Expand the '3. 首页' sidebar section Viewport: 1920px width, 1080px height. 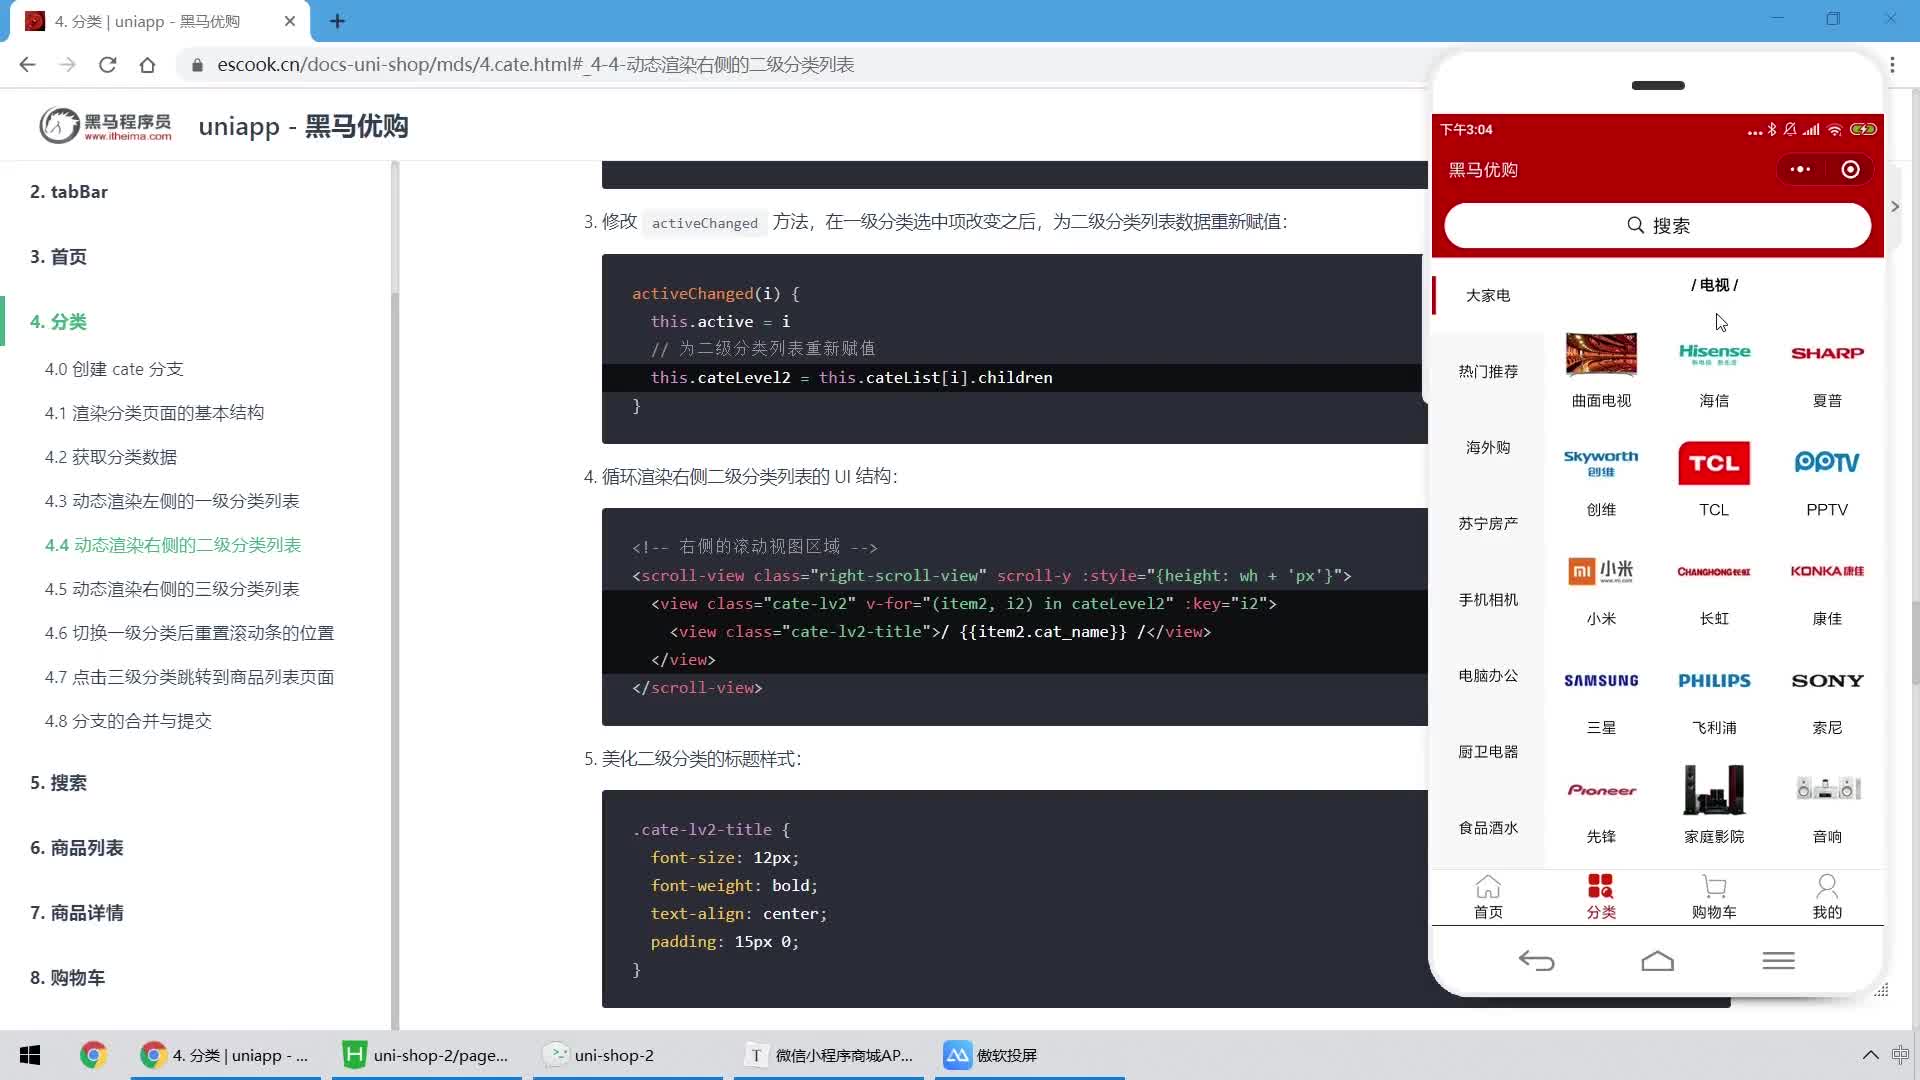(x=58, y=257)
